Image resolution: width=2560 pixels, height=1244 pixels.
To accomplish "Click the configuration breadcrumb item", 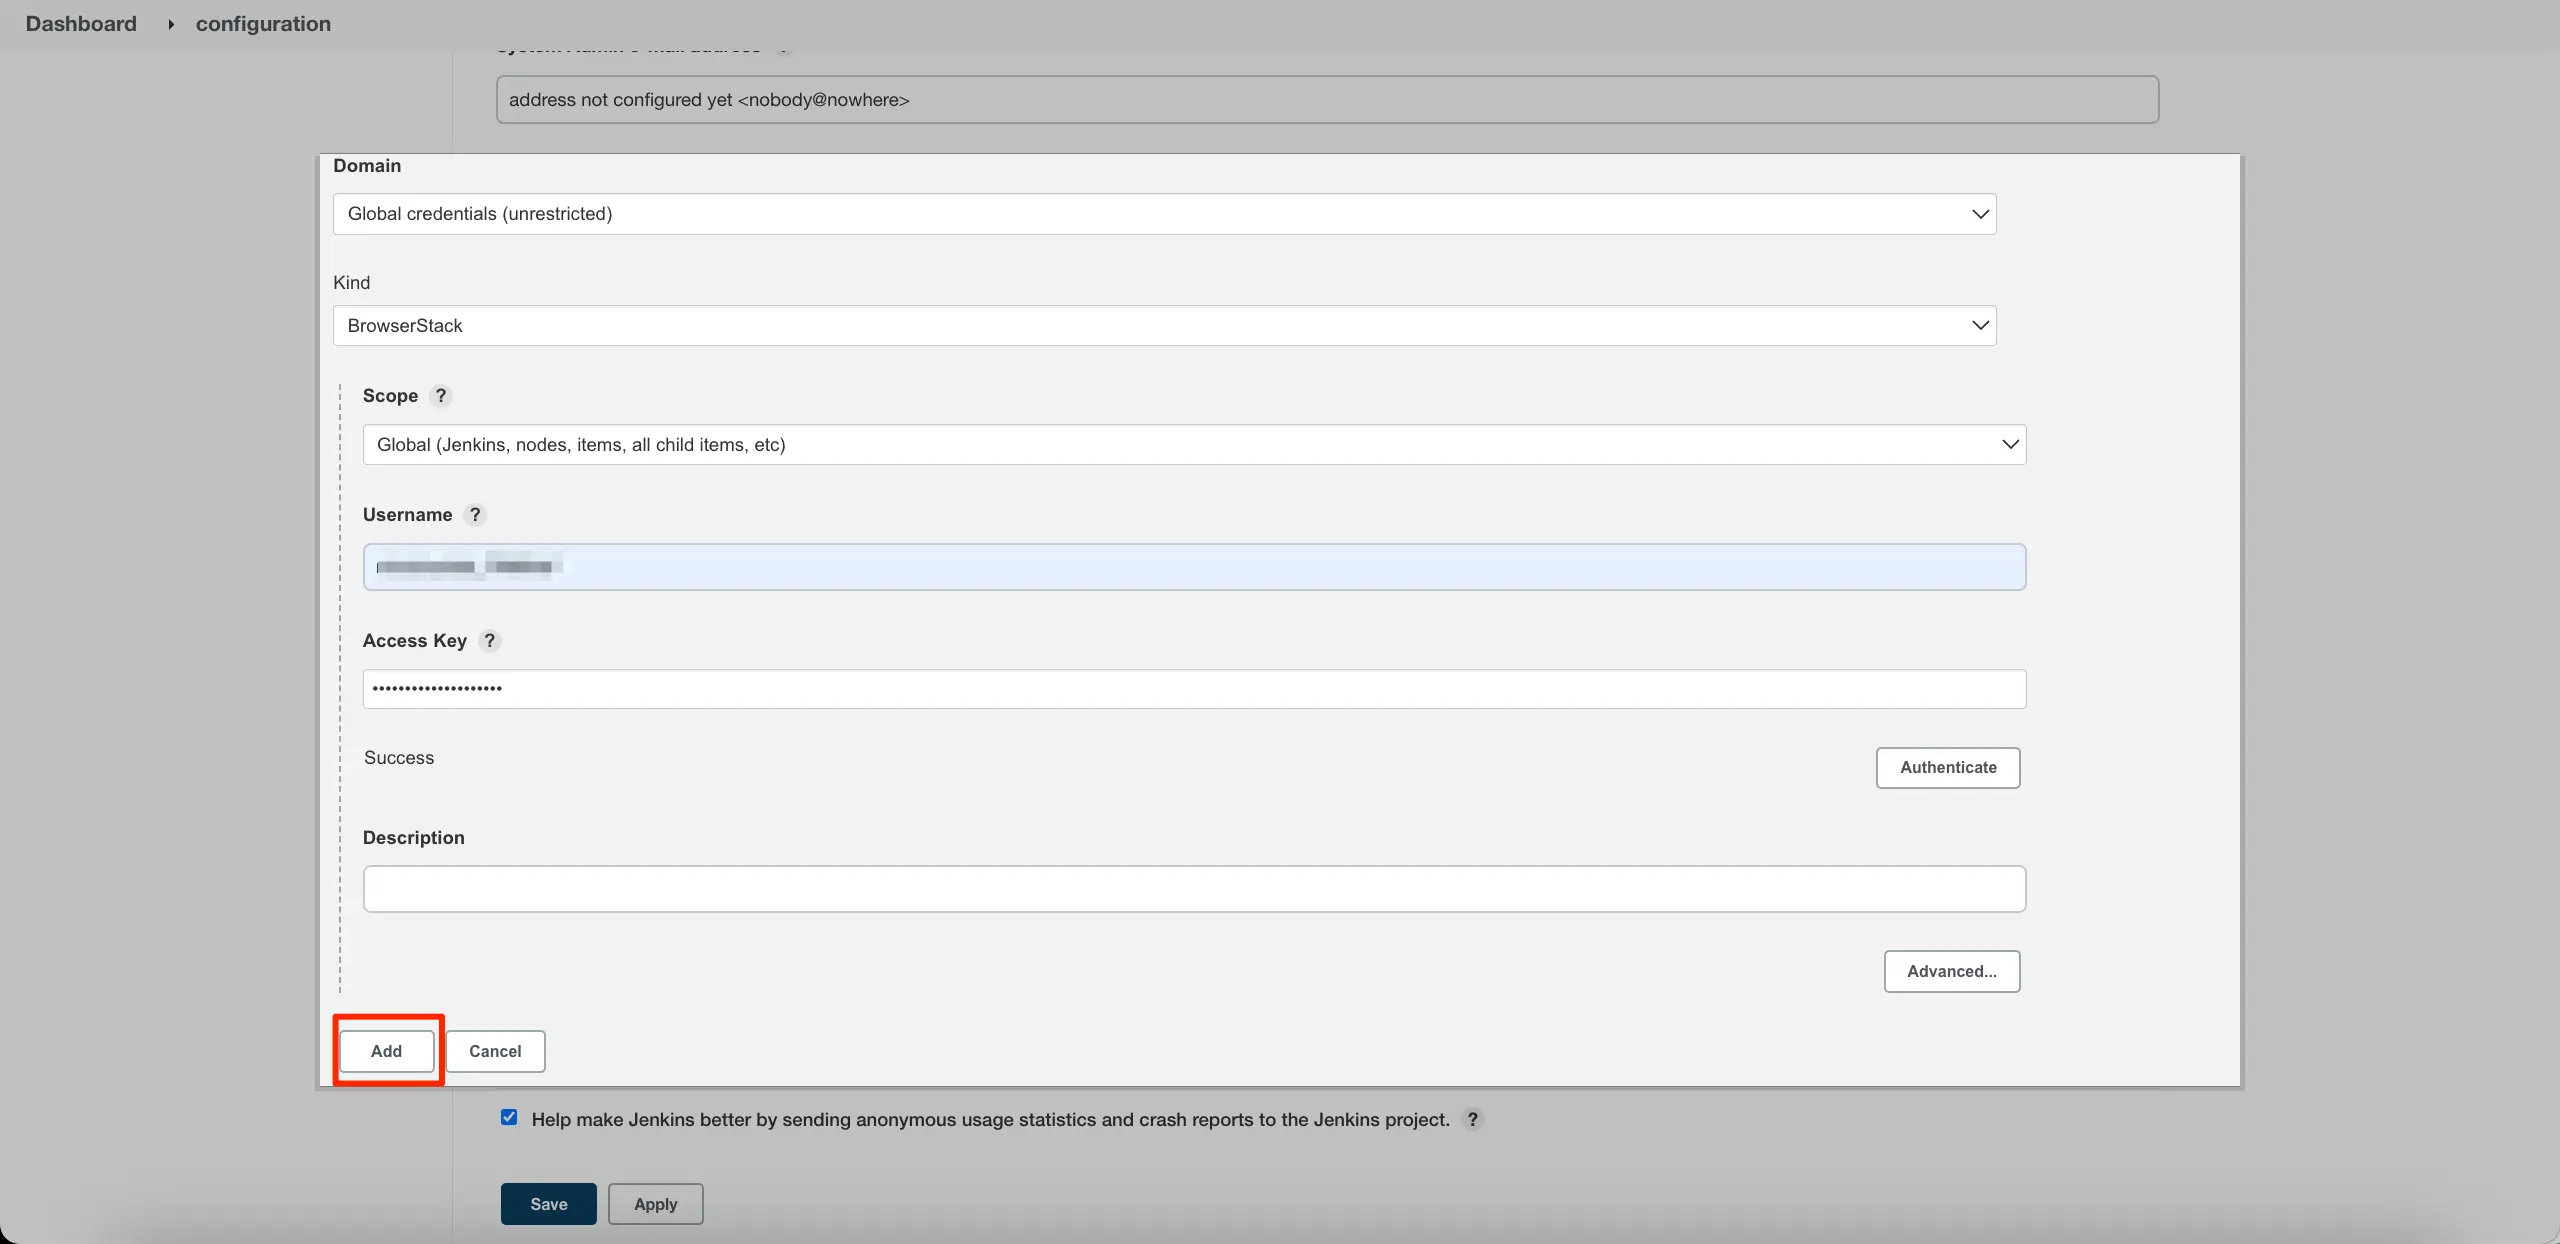I will (x=263, y=24).
